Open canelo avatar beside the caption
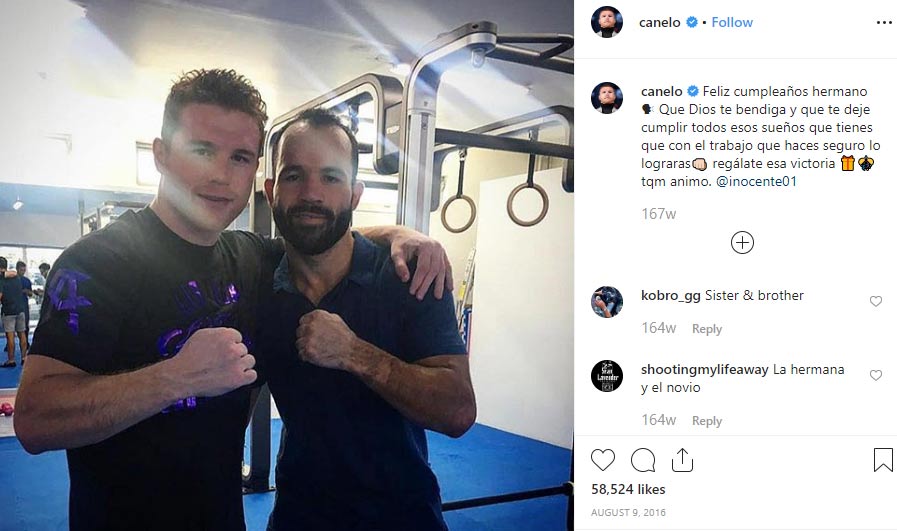The image size is (897, 531). (606, 98)
